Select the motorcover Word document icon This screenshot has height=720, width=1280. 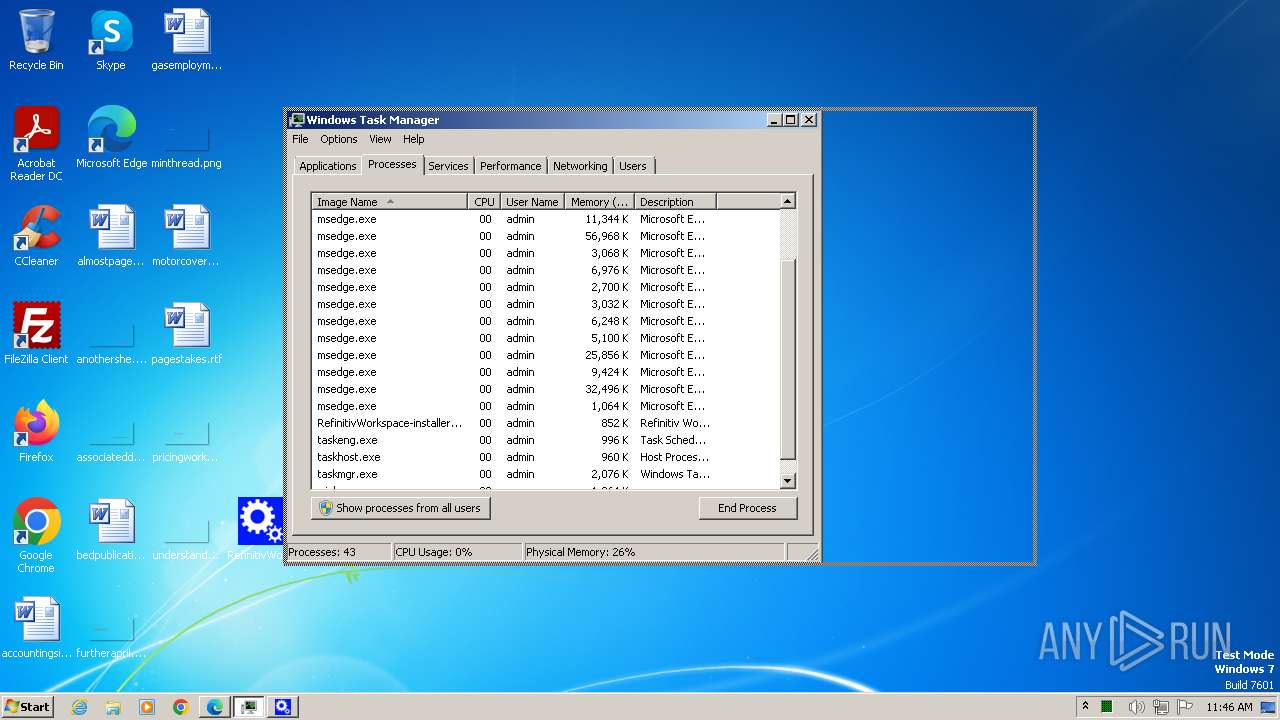pos(187,235)
